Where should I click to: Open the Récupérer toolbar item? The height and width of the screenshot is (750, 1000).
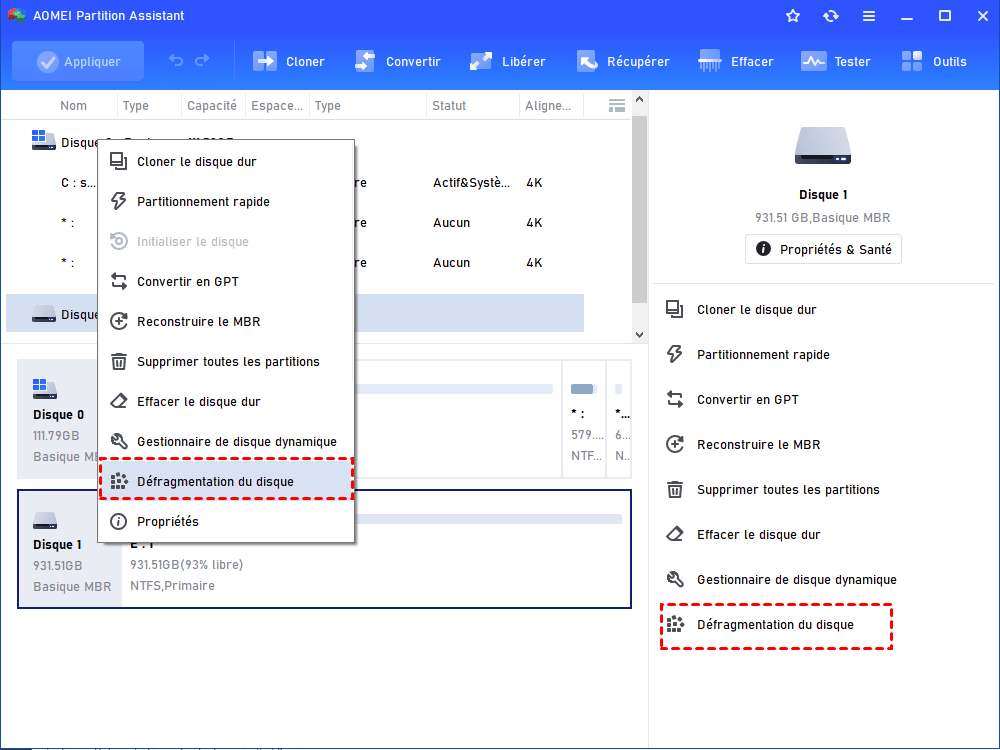[622, 61]
